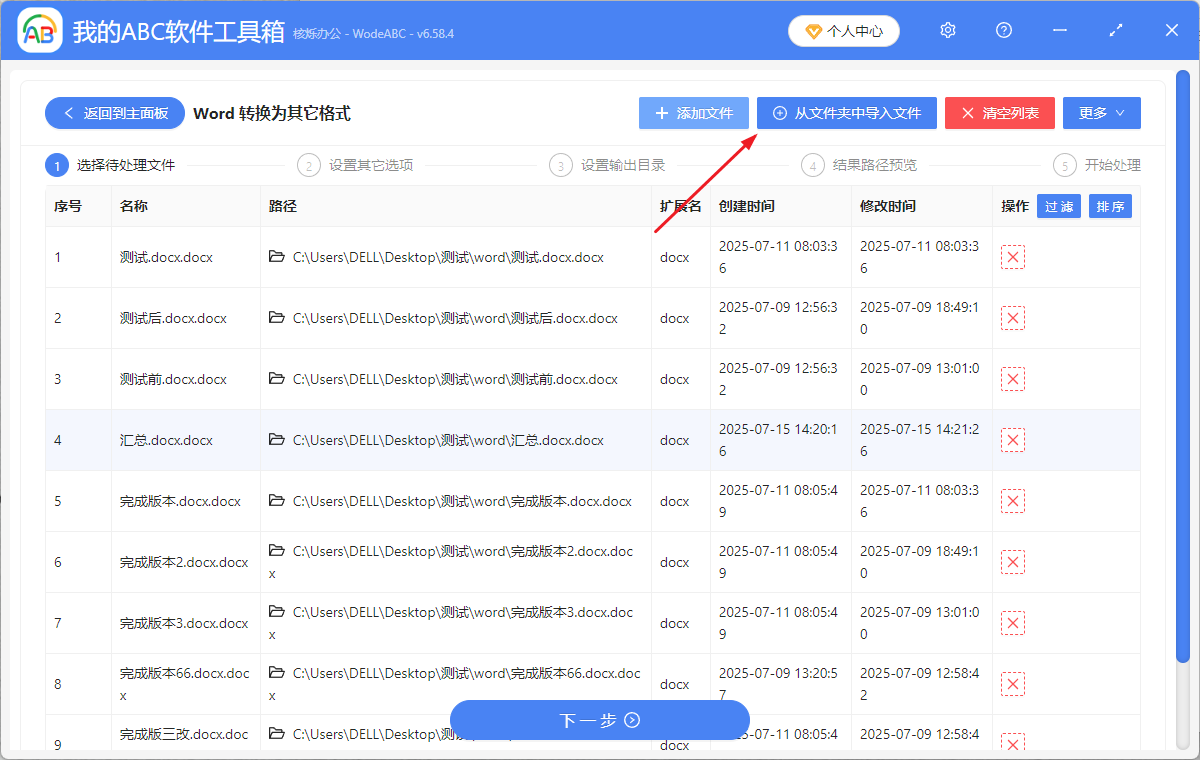Screen dimensions: 1200x760
Task: Delete 汇总.docx.docx using its red X icon
Action: pos(1013,439)
